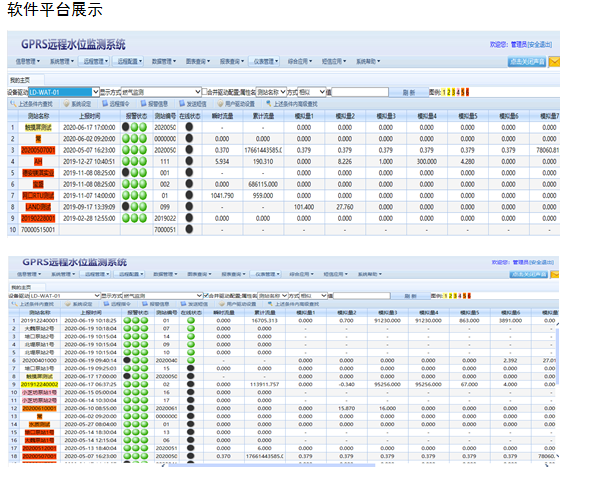
Task: Open 方式 dropdown in lower screenshot
Action: (313, 296)
